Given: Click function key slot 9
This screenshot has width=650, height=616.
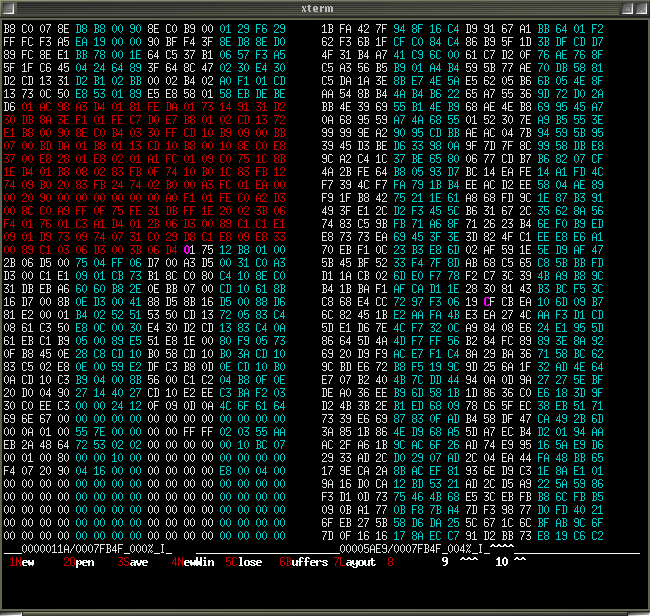Looking at the screenshot, I should [445, 562].
